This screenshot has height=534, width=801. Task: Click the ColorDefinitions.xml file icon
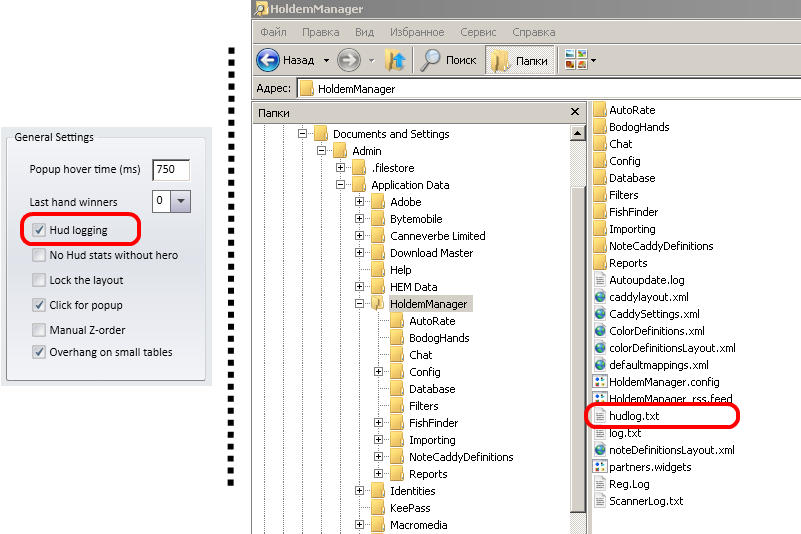(600, 331)
